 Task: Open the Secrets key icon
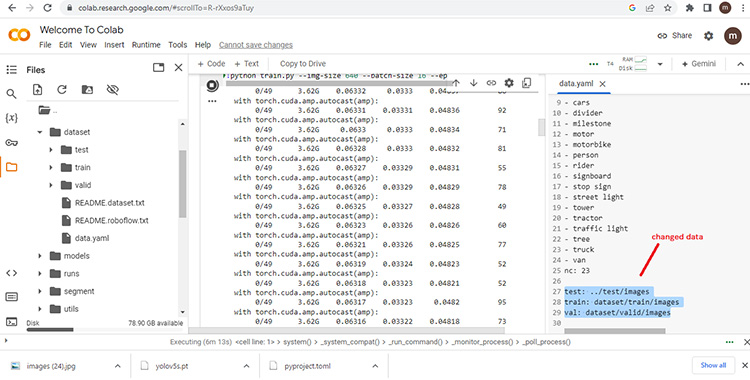click(x=11, y=143)
